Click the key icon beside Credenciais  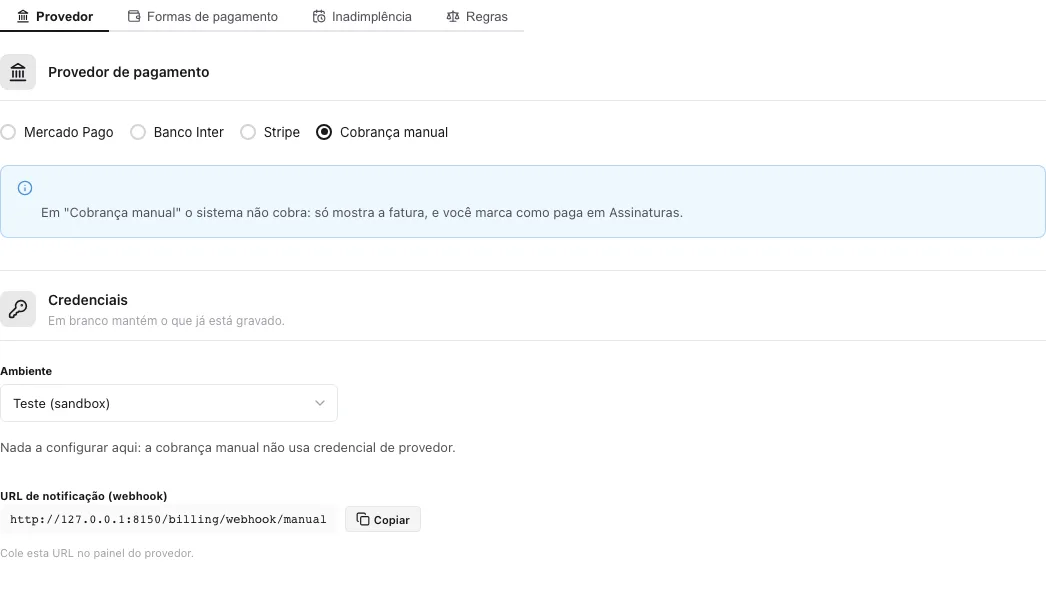[18, 310]
